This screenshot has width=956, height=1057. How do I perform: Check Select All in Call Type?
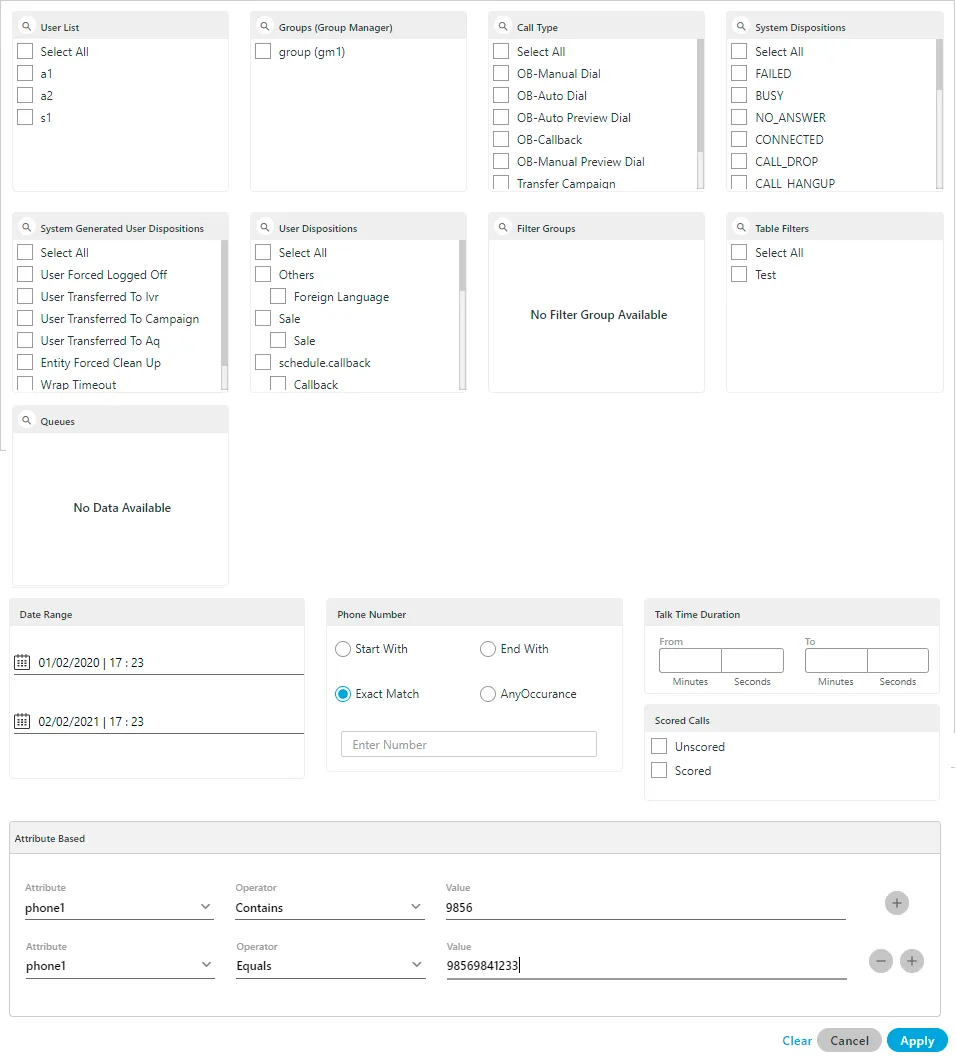point(501,51)
